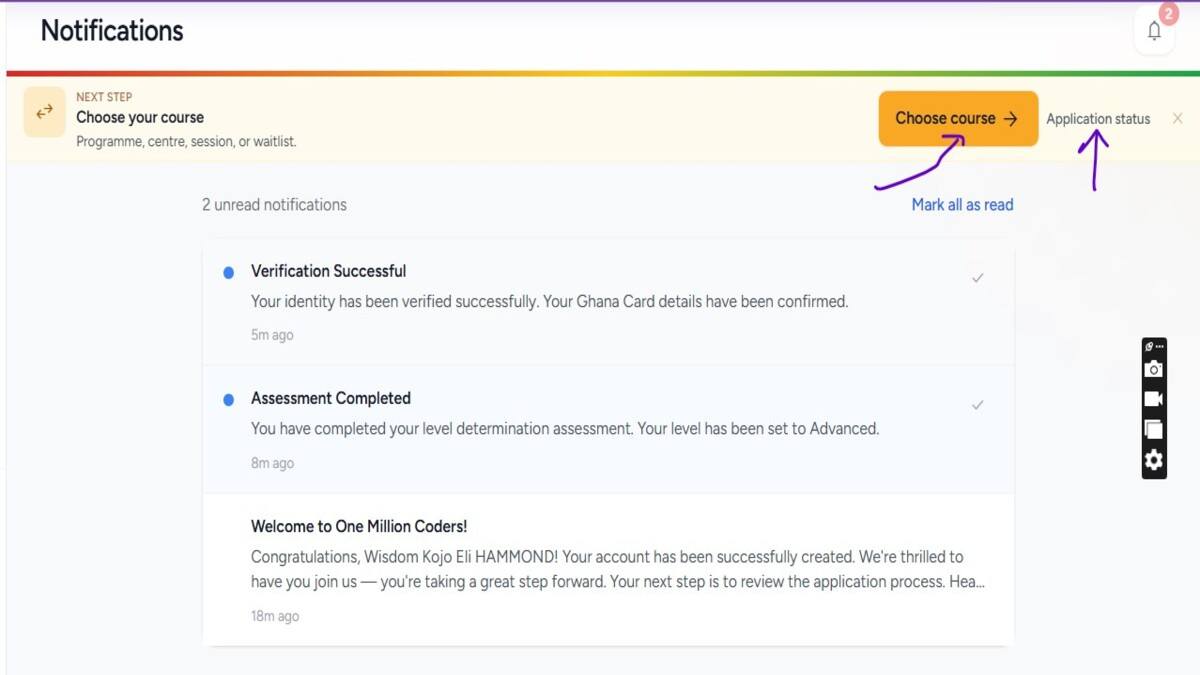The width and height of the screenshot is (1200, 675).
Task: Dismiss the Next Step banner
Action: [x=1177, y=118]
